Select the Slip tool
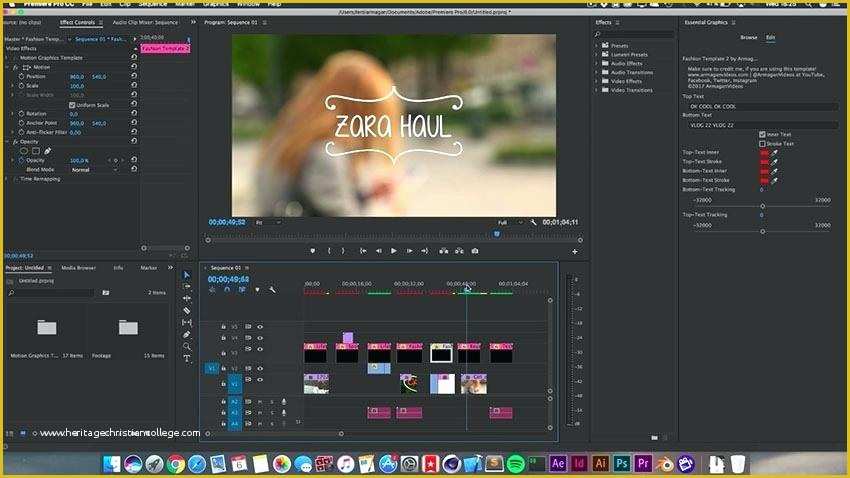Image resolution: width=850 pixels, height=478 pixels. (186, 322)
